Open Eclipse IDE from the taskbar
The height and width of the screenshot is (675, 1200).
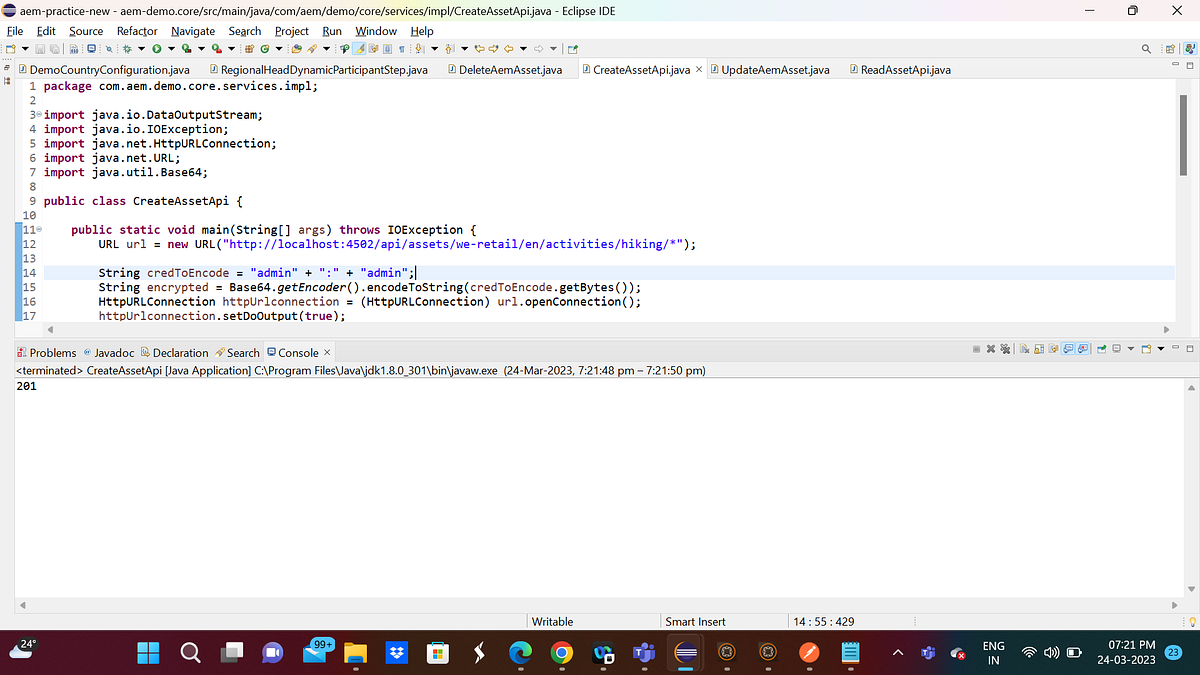(x=685, y=652)
